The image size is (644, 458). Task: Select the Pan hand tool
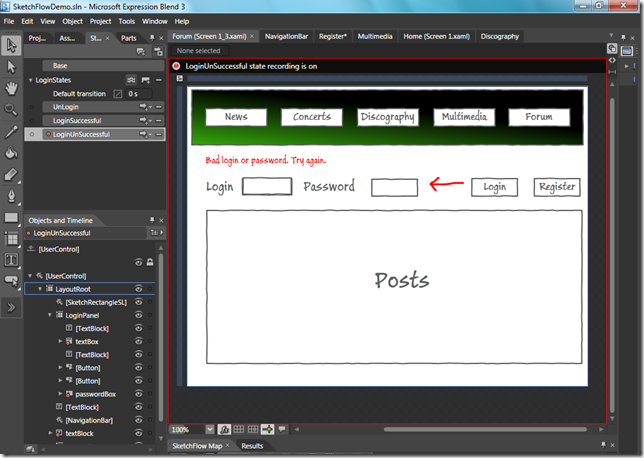pos(11,87)
